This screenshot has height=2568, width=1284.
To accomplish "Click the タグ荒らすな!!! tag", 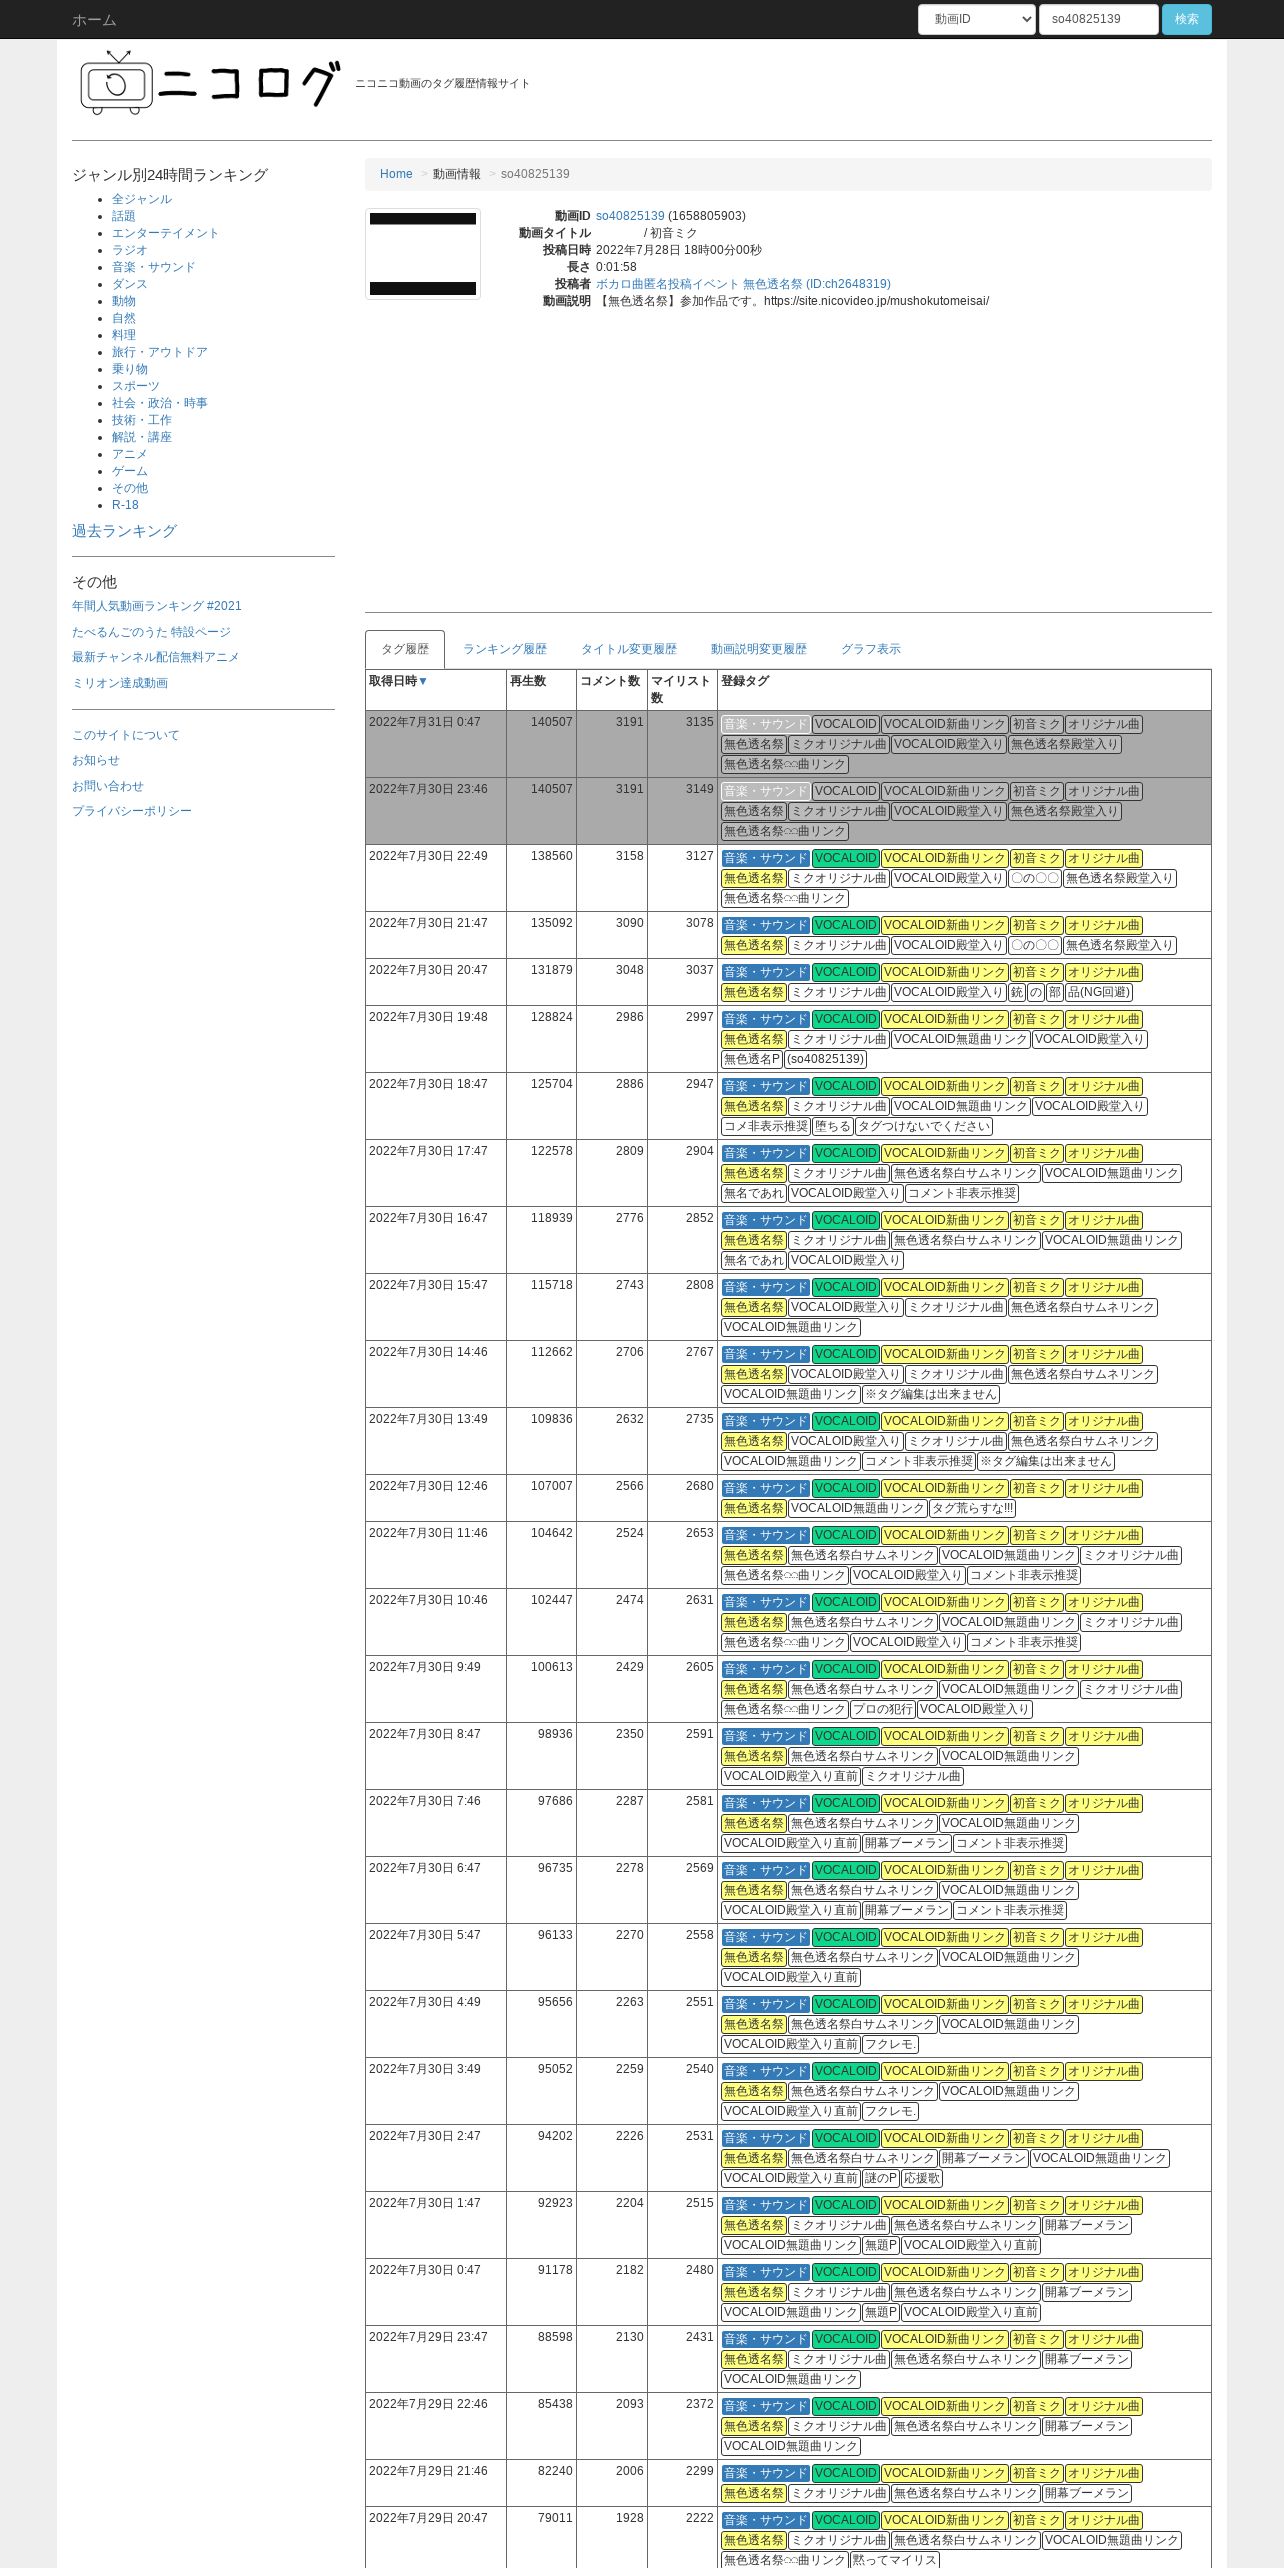I will pyautogui.click(x=973, y=1508).
